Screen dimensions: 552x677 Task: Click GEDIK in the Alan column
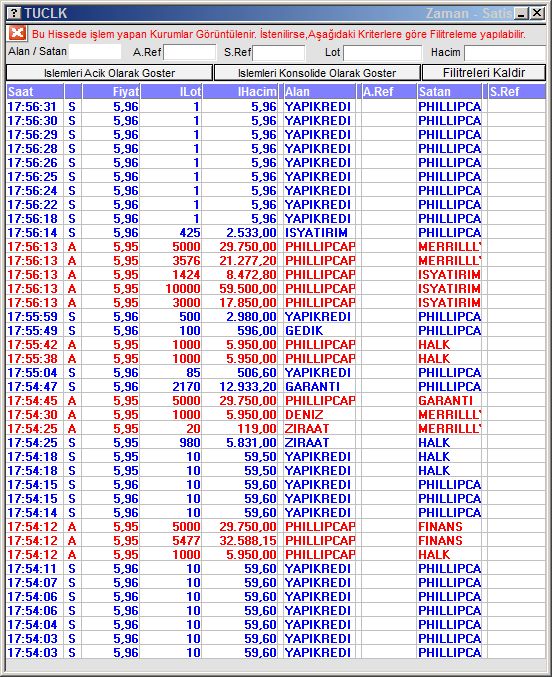[x=304, y=331]
